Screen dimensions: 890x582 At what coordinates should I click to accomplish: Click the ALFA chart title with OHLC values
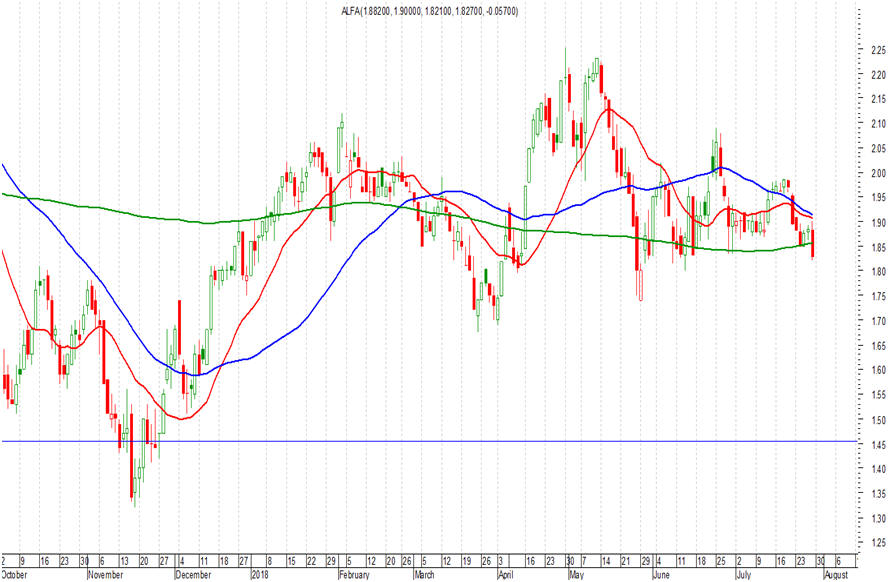point(430,11)
